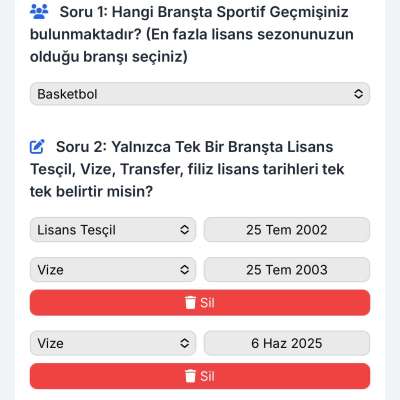Click the arrows on the Basketbol select

[358, 94]
